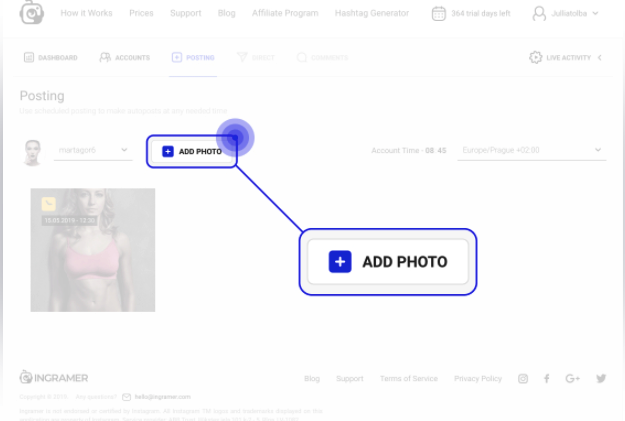The image size is (625, 421).
Task: Click the martagor6 account avatar
Action: click(x=33, y=152)
